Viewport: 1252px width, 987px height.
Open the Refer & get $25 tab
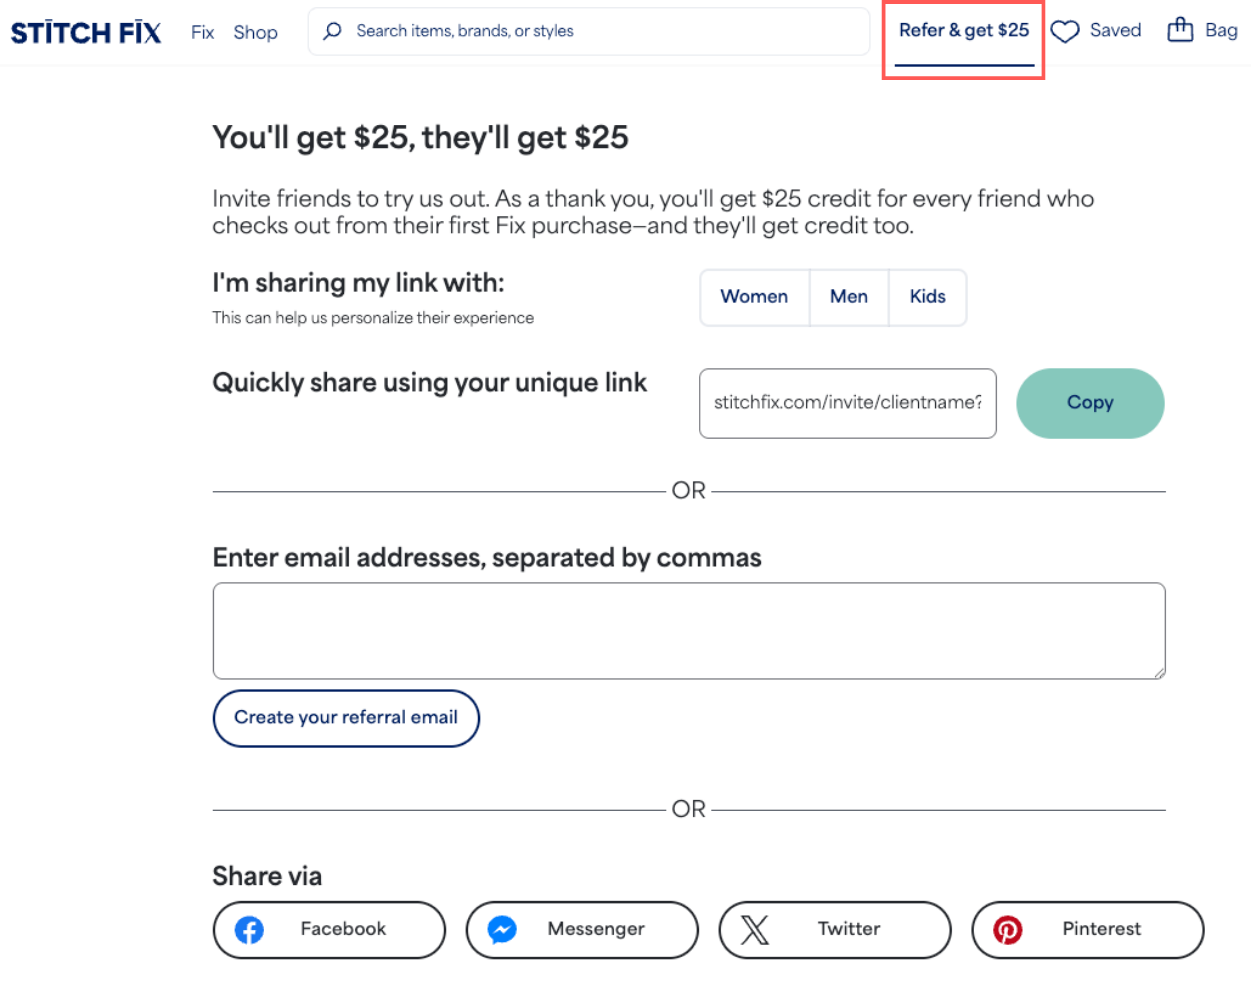(964, 31)
